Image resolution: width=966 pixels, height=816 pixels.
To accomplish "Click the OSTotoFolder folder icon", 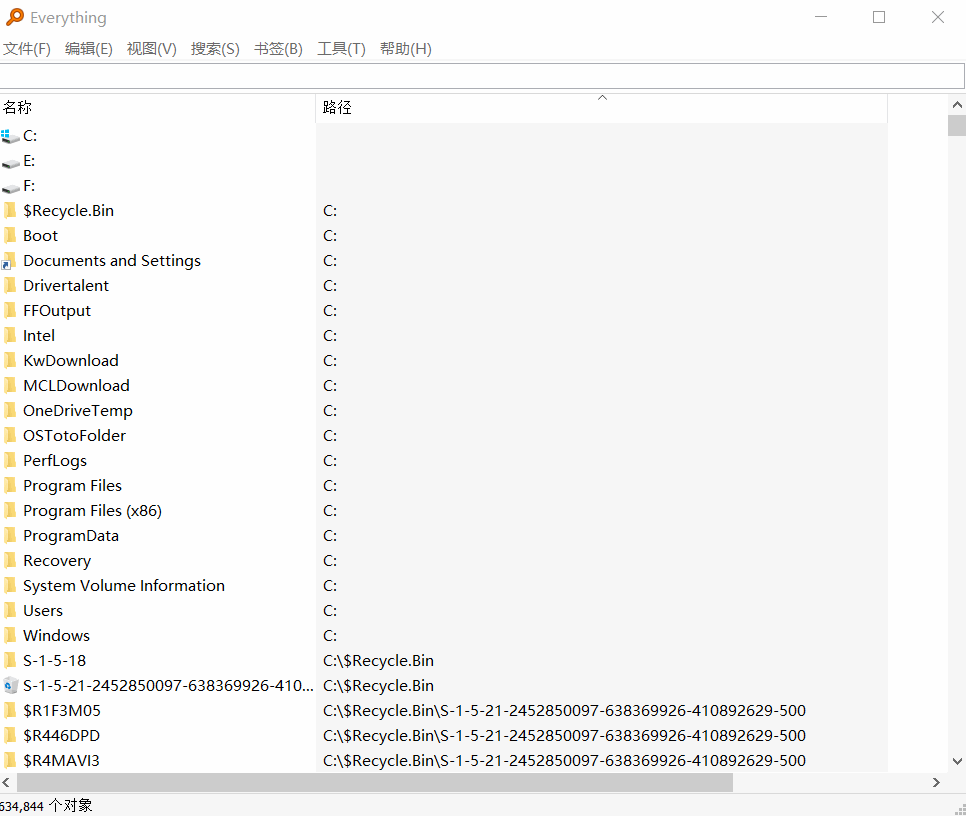I will tap(10, 436).
